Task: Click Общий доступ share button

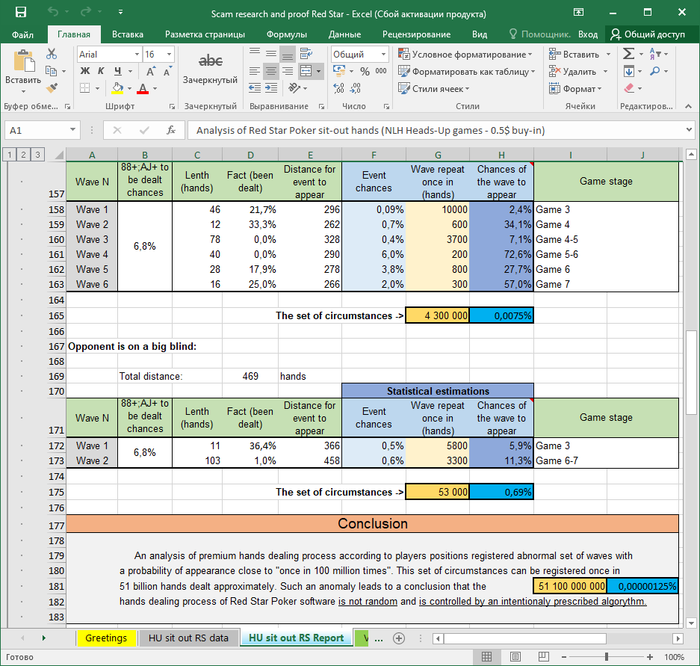Action: [647, 34]
